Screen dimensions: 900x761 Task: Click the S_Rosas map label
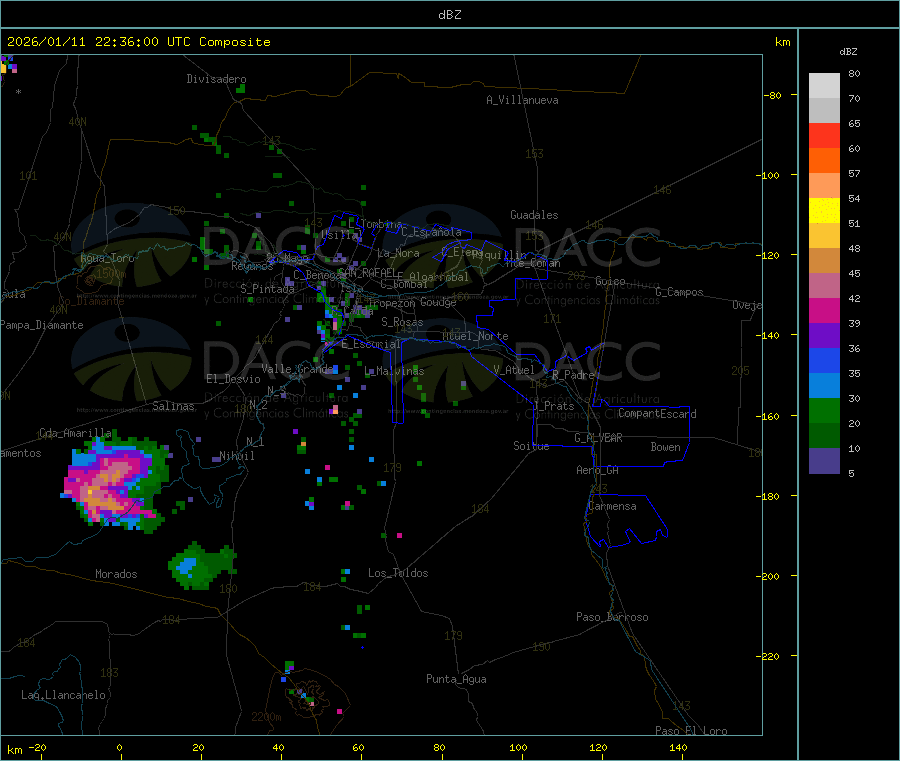point(402,322)
